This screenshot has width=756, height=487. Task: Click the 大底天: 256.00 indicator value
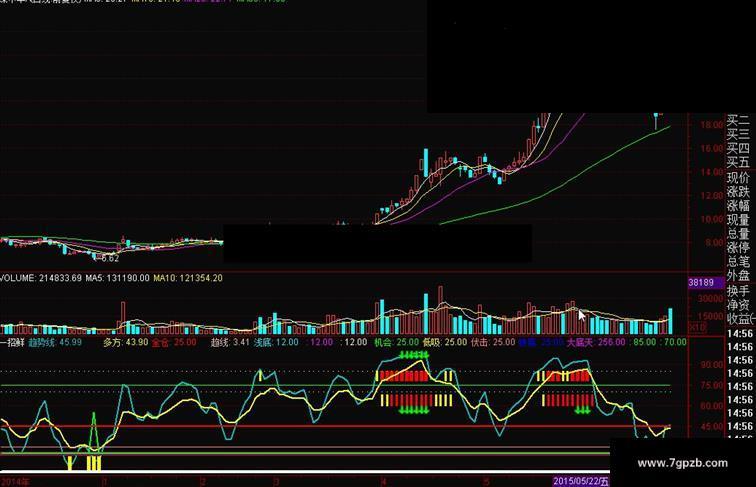[x=595, y=342]
